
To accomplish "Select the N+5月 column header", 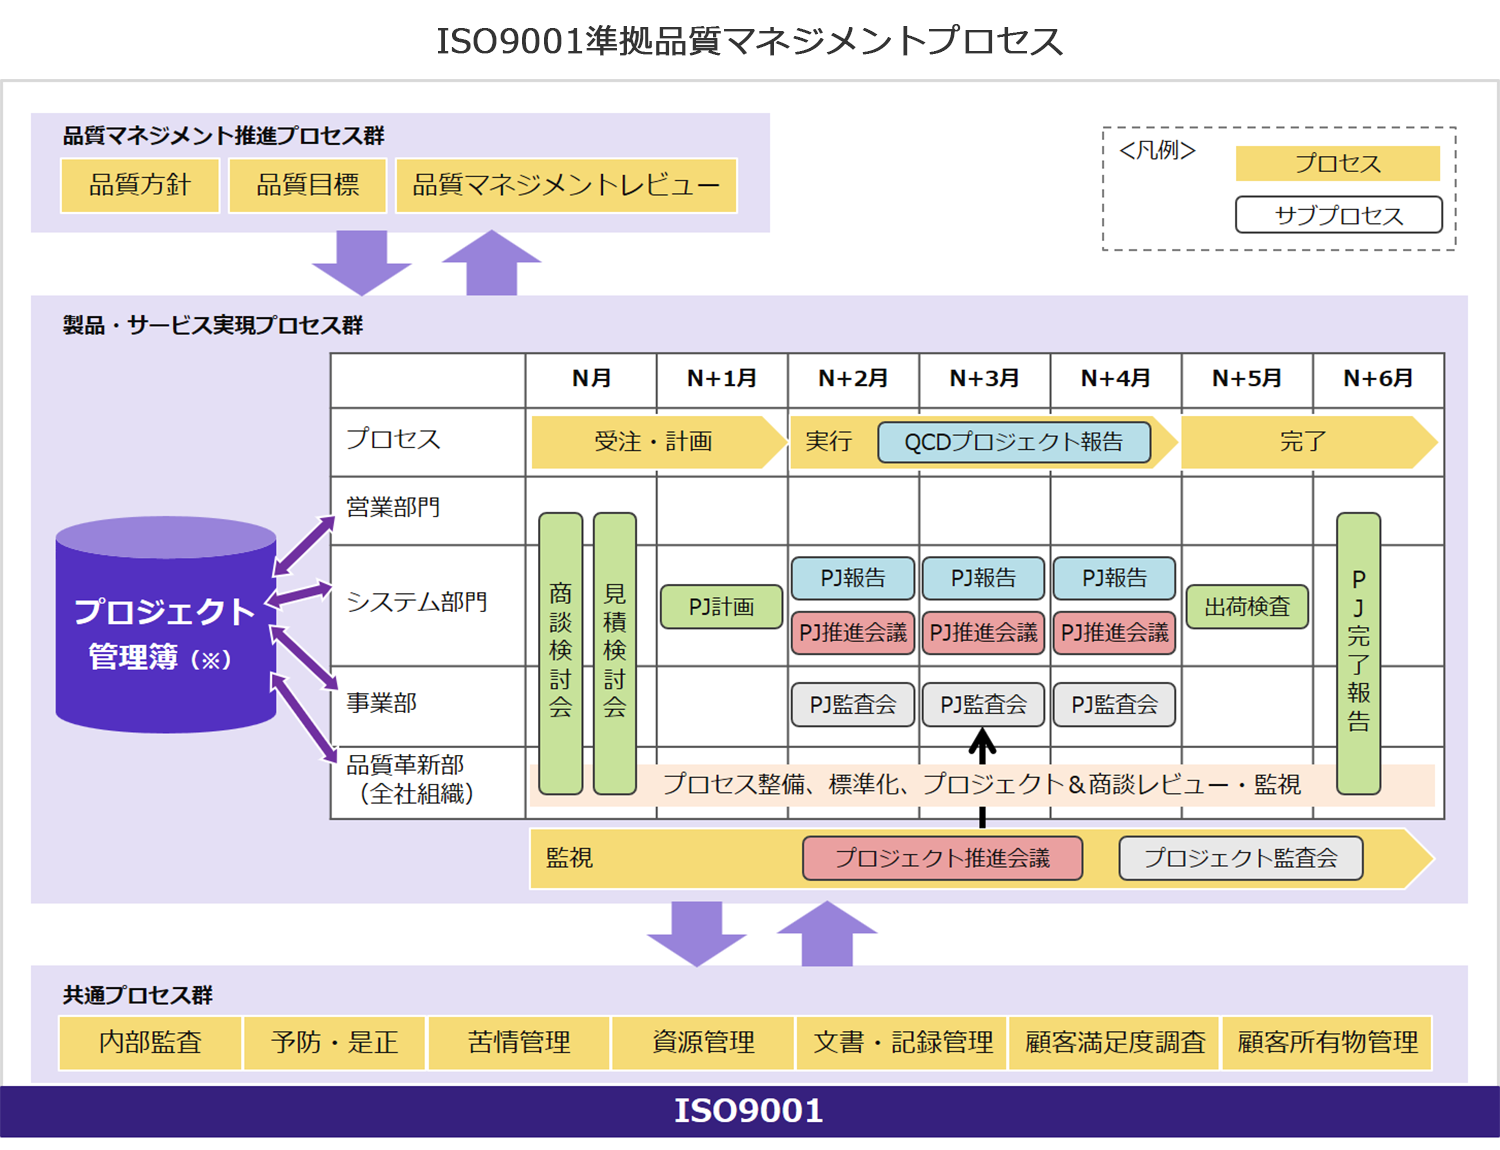I will (x=1247, y=379).
